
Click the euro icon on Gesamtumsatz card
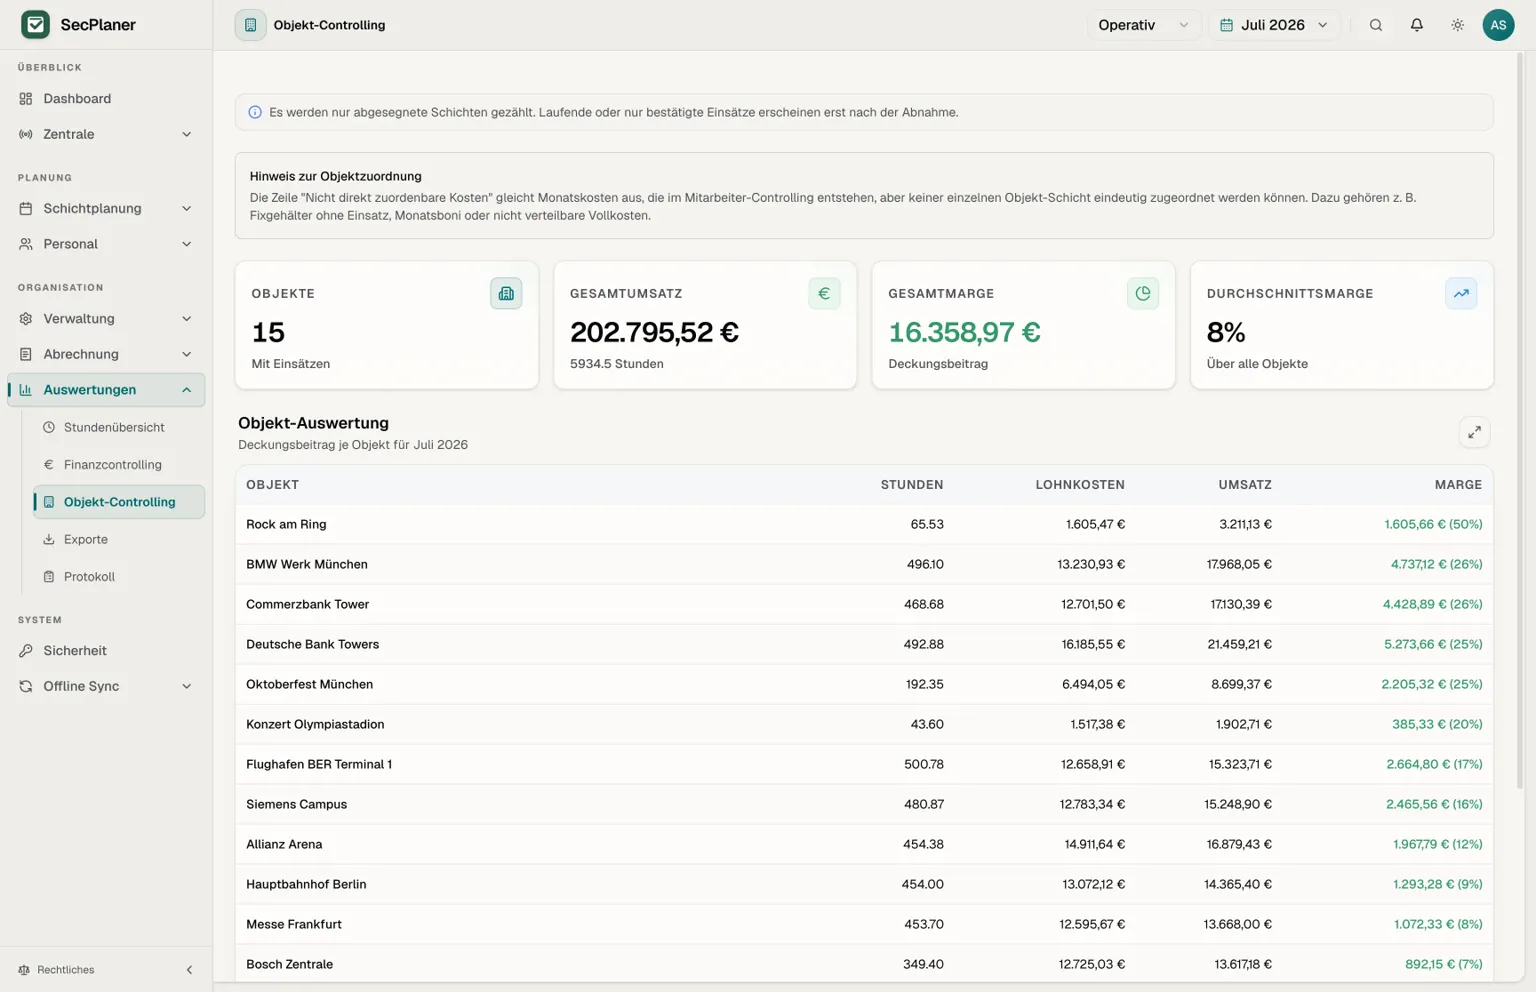point(824,293)
